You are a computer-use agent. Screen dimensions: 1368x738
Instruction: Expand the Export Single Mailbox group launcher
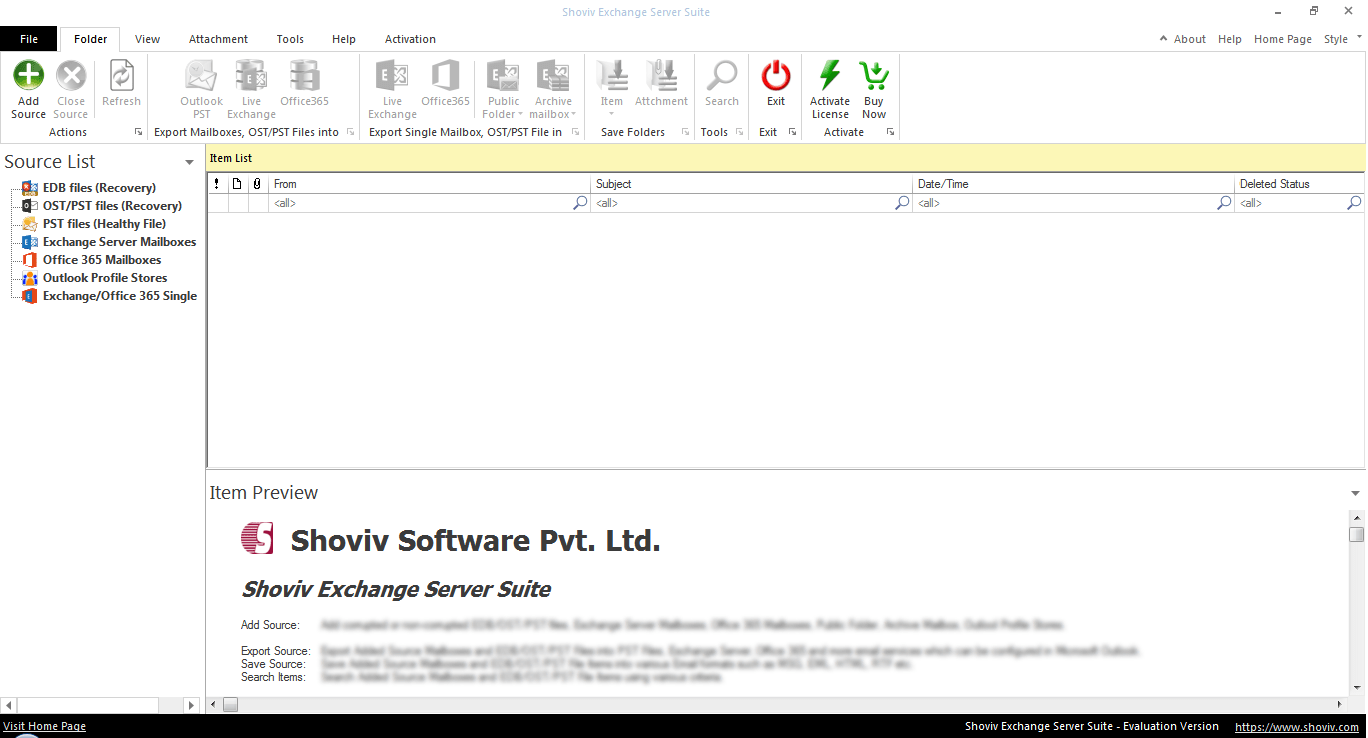tap(574, 132)
